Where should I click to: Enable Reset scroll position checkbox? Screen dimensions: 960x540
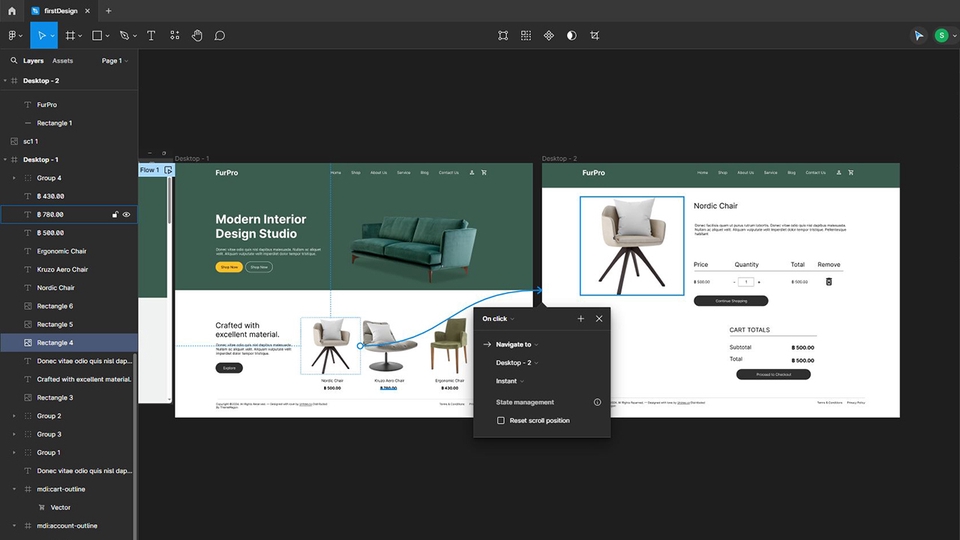[501, 420]
